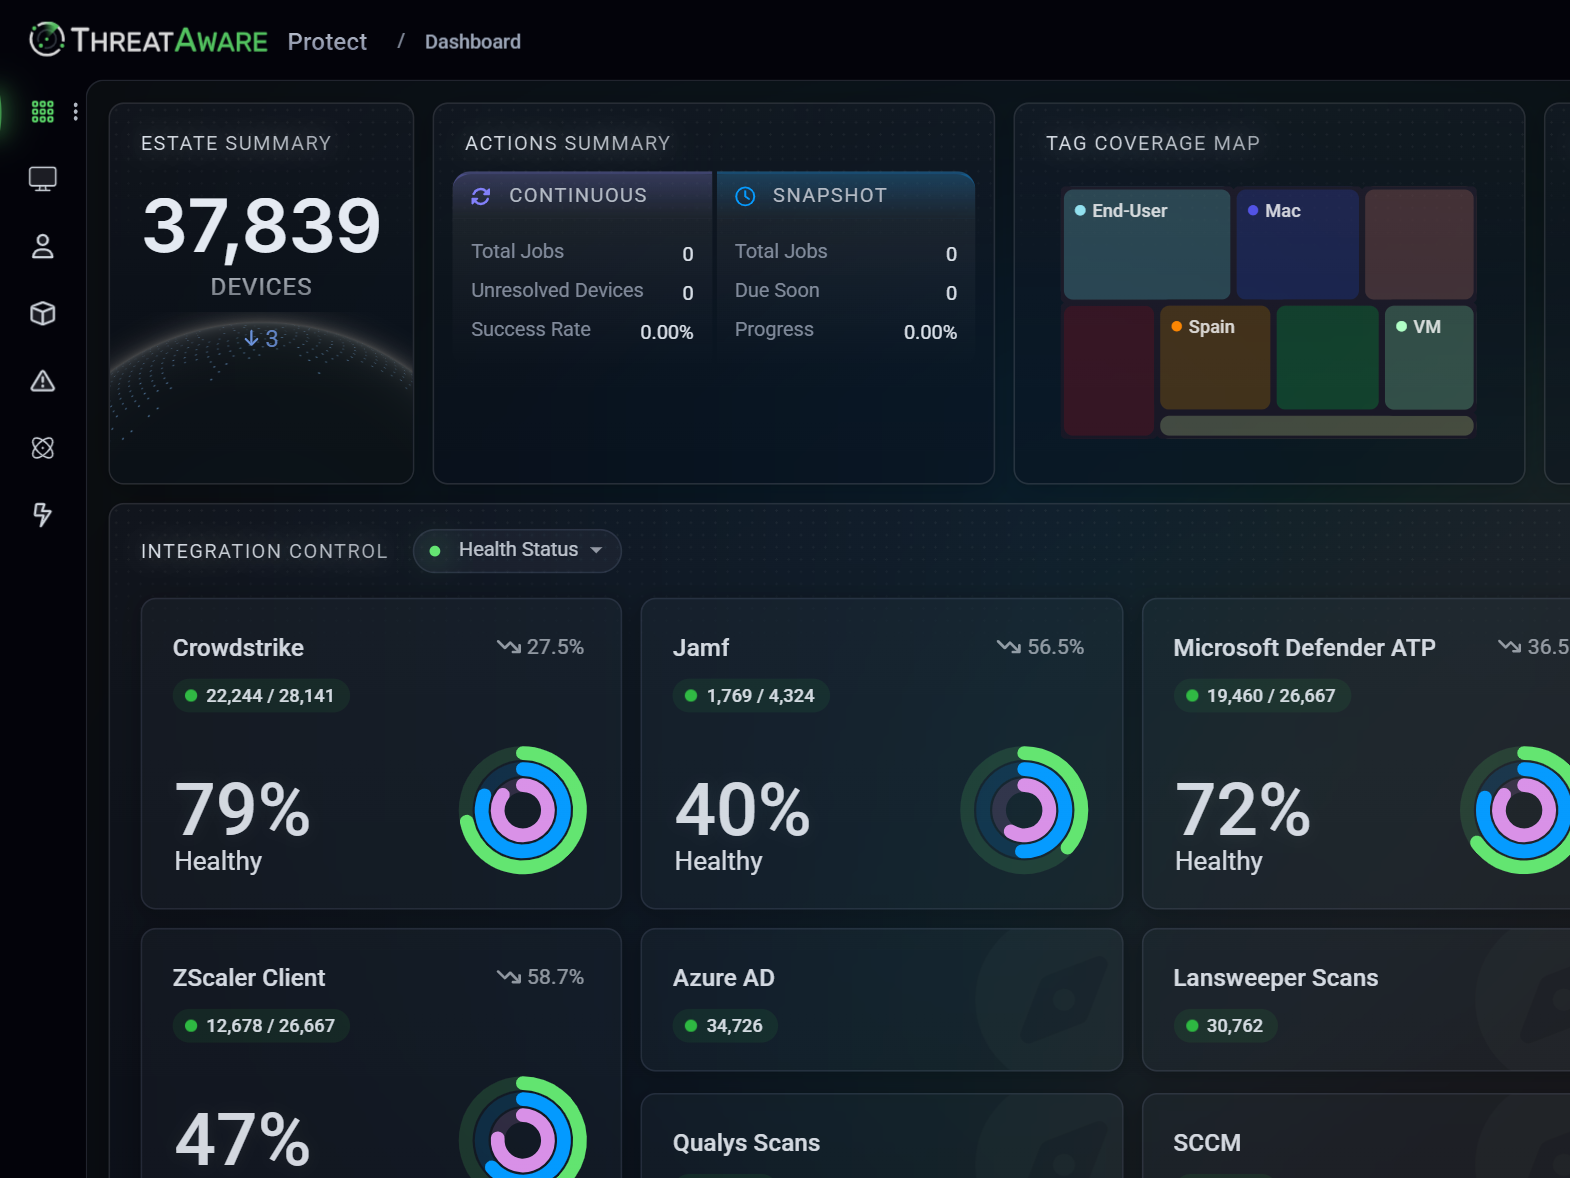Open the dashboard grid icon in sidebar
This screenshot has width=1570, height=1178.
point(42,112)
